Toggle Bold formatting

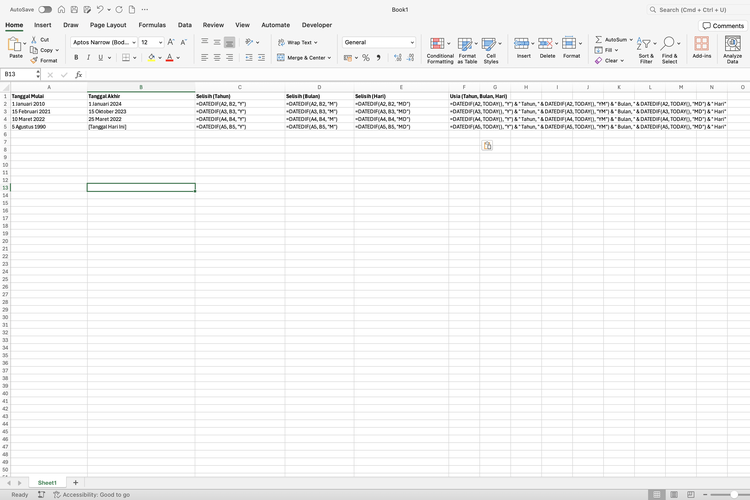[x=76, y=57]
